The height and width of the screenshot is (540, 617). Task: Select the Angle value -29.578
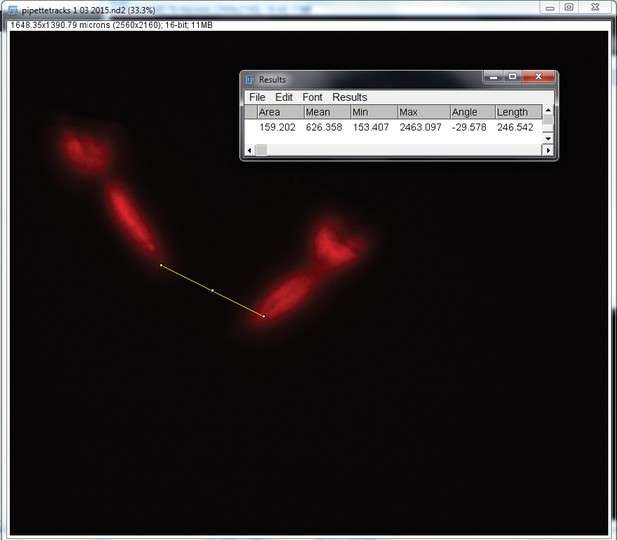pos(469,128)
